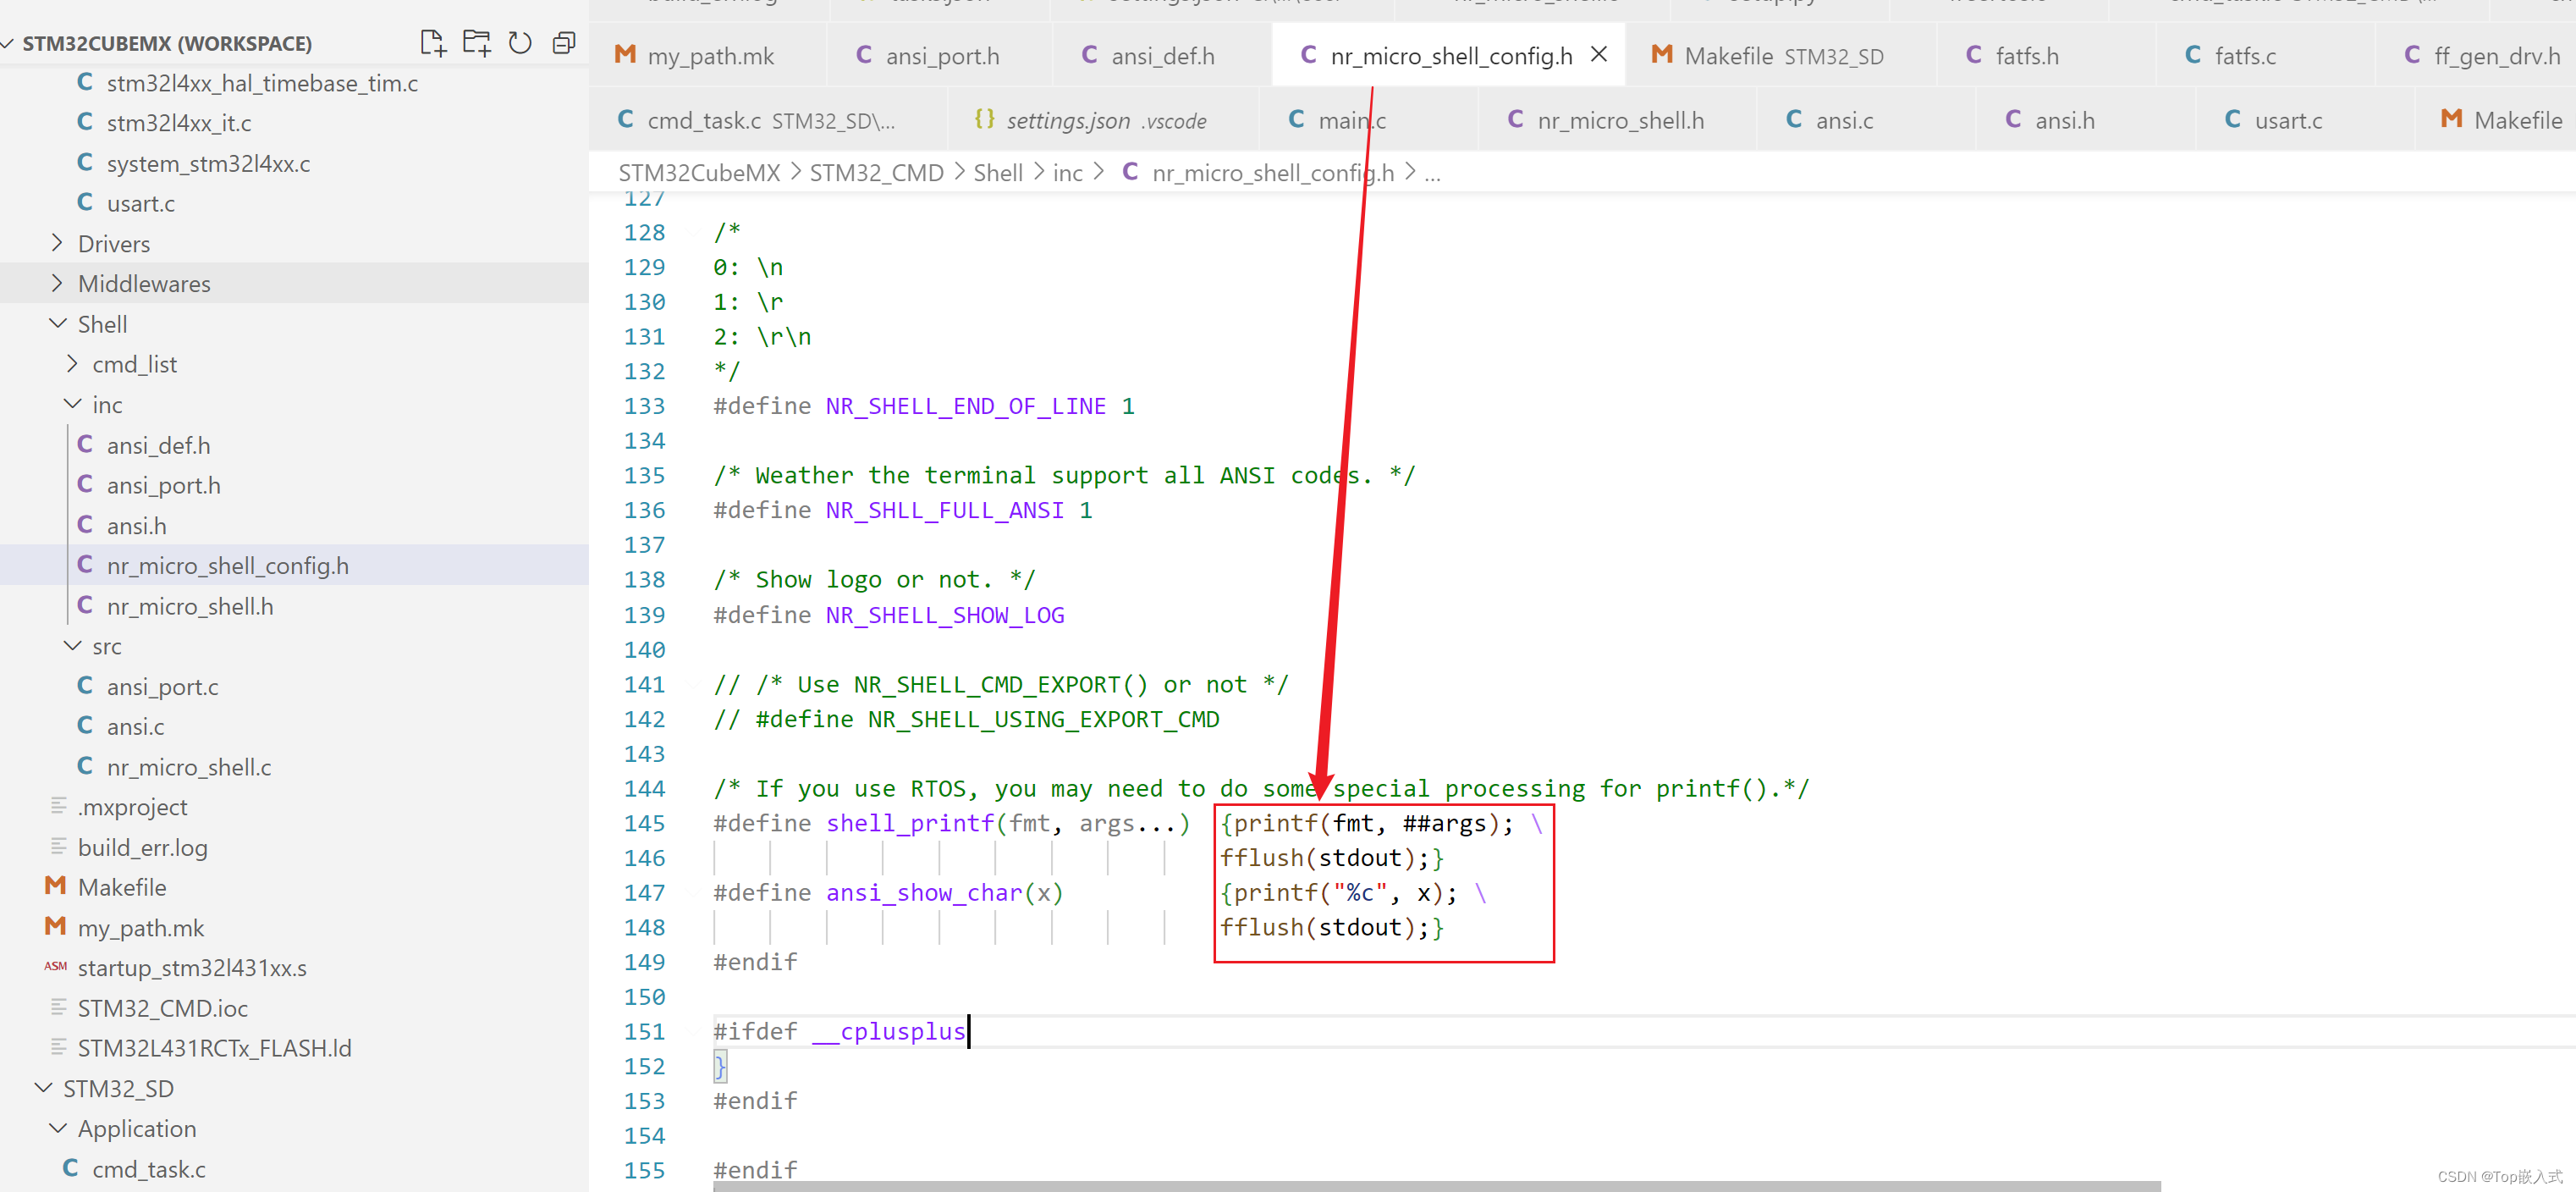
Task: Open the fatfs.h tab
Action: tap(2026, 56)
